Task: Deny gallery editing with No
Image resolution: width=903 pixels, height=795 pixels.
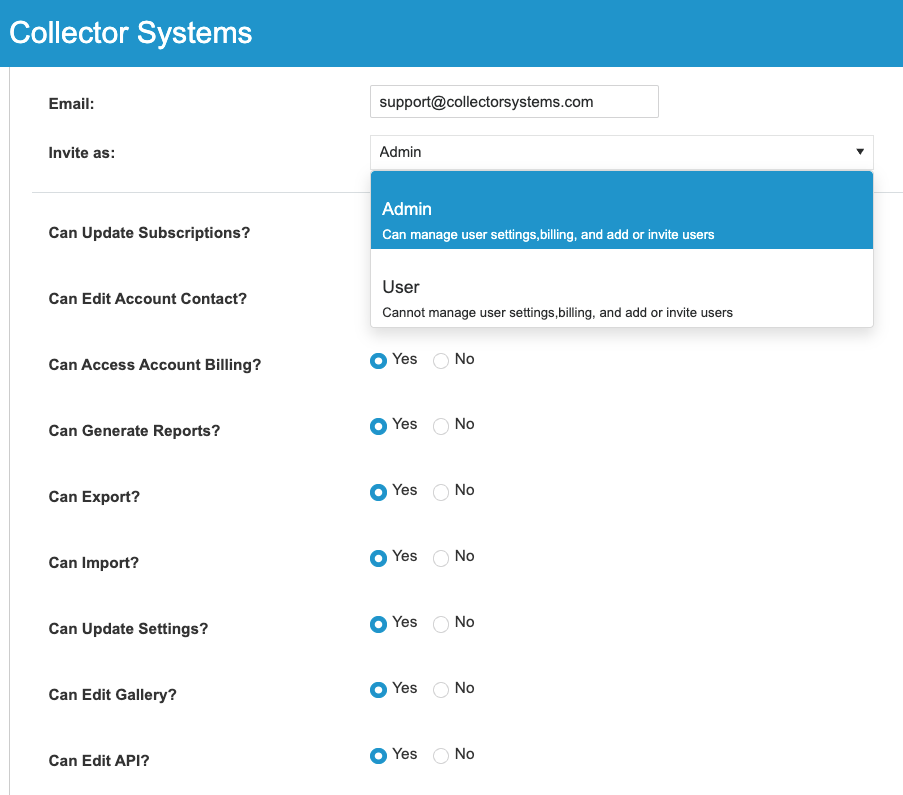Action: tap(441, 690)
